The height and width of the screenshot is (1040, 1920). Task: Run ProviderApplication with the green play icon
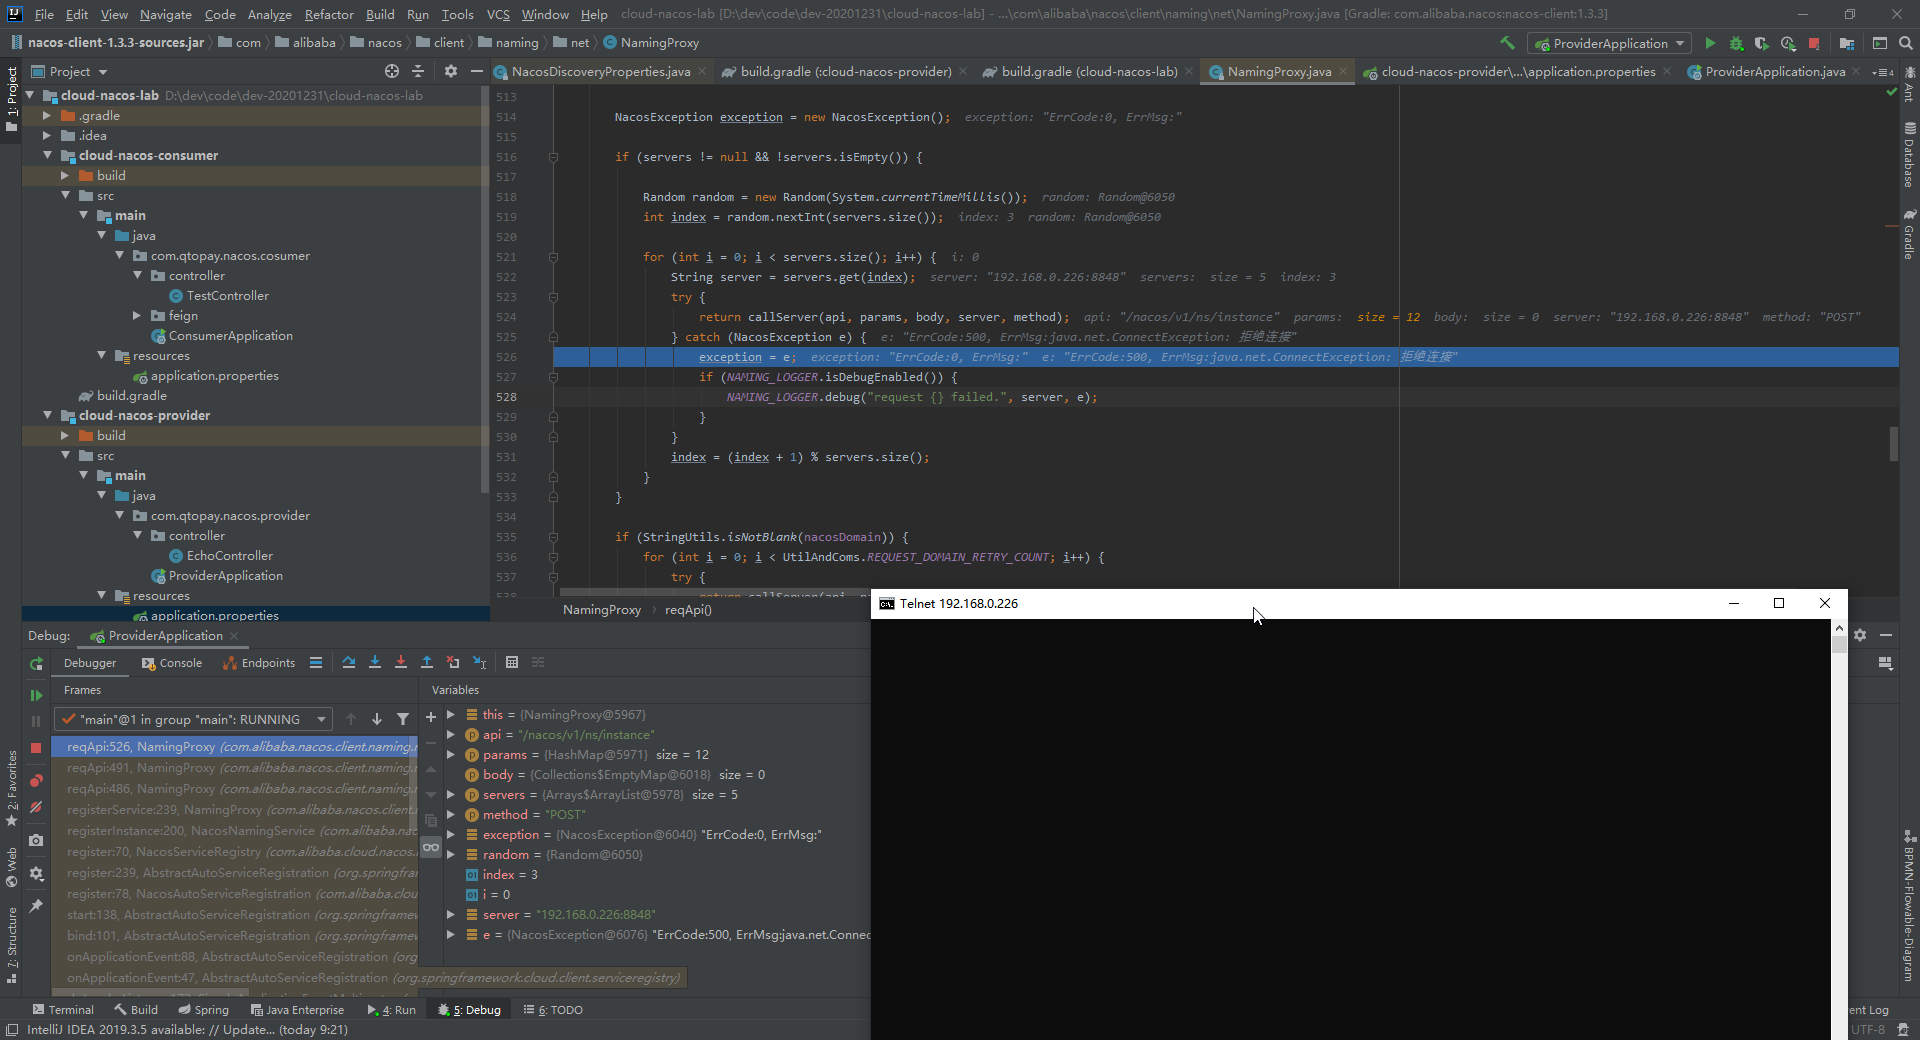click(1710, 43)
